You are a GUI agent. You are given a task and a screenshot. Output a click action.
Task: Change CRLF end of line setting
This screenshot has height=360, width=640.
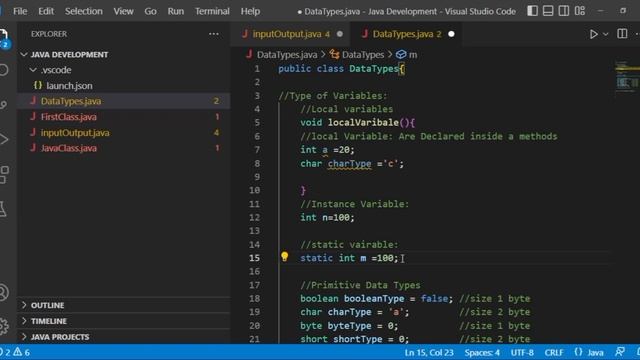(554, 353)
